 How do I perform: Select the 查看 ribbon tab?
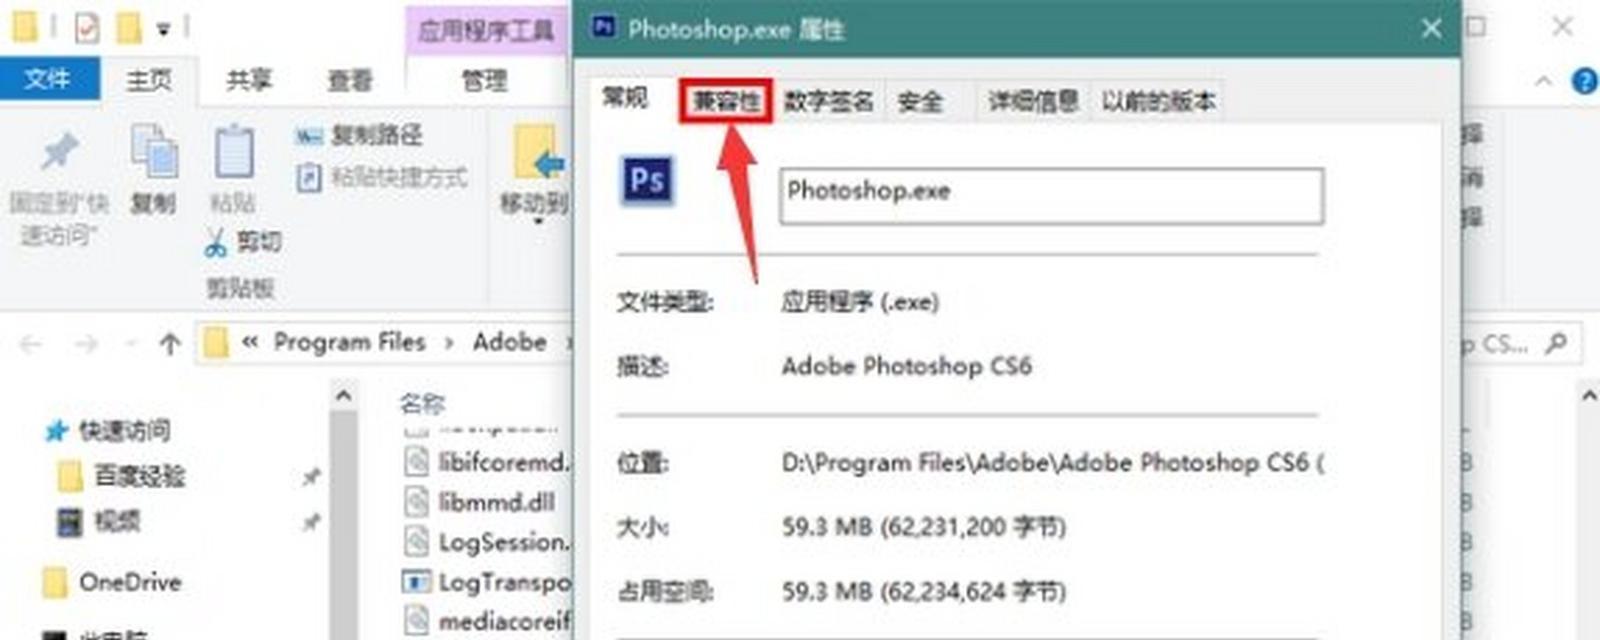tap(349, 80)
